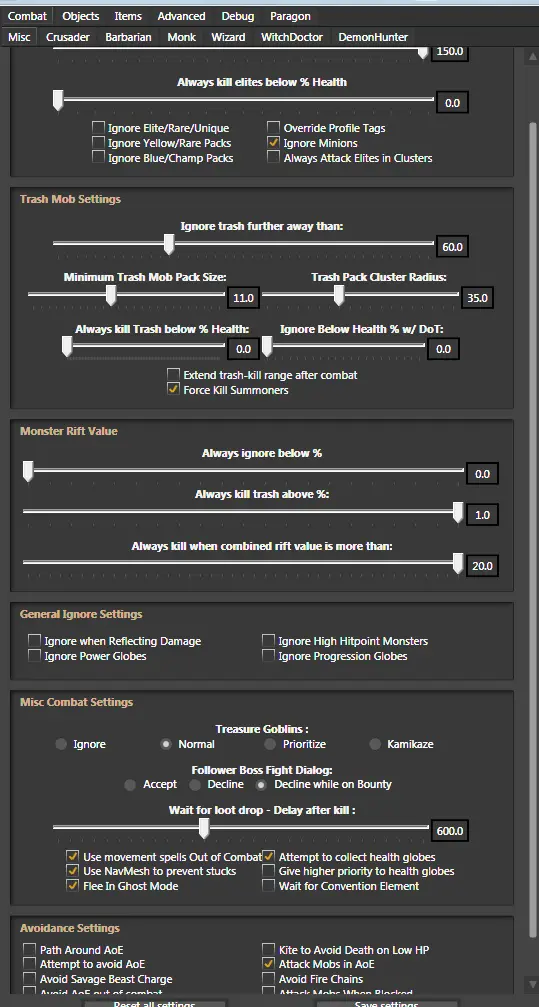
Task: Click the vertical scrollbar up arrow
Action: 532,57
